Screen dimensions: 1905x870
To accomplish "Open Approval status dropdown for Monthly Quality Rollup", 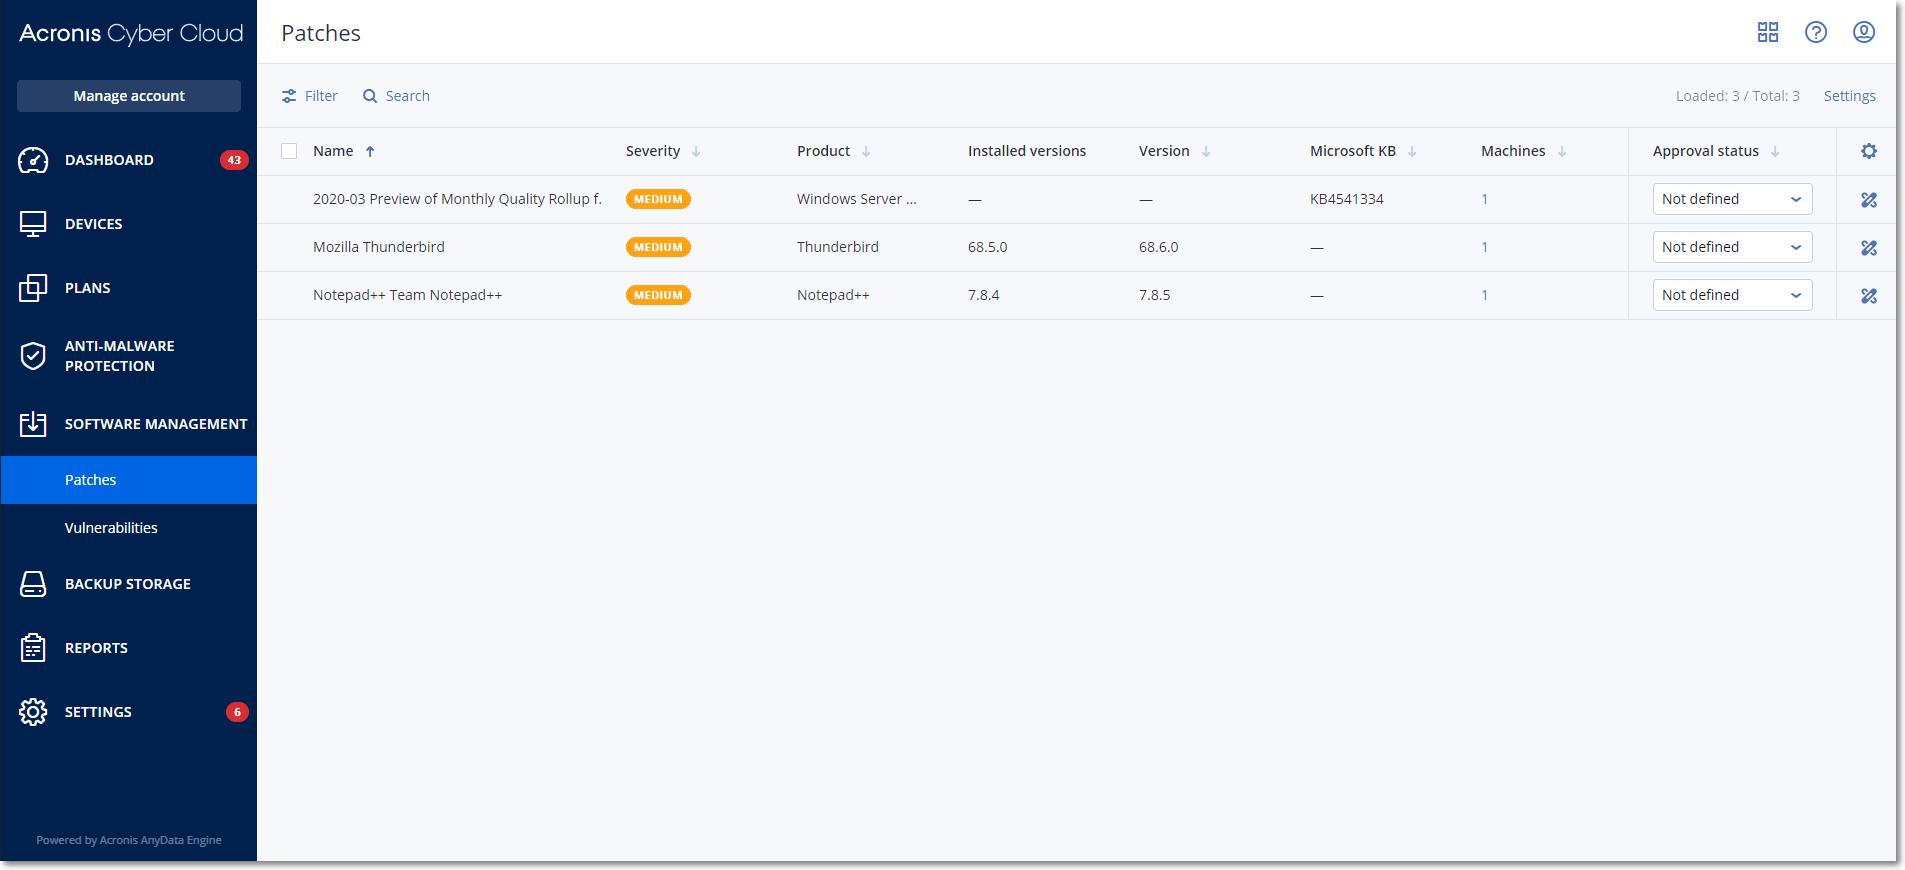I will pos(1732,199).
